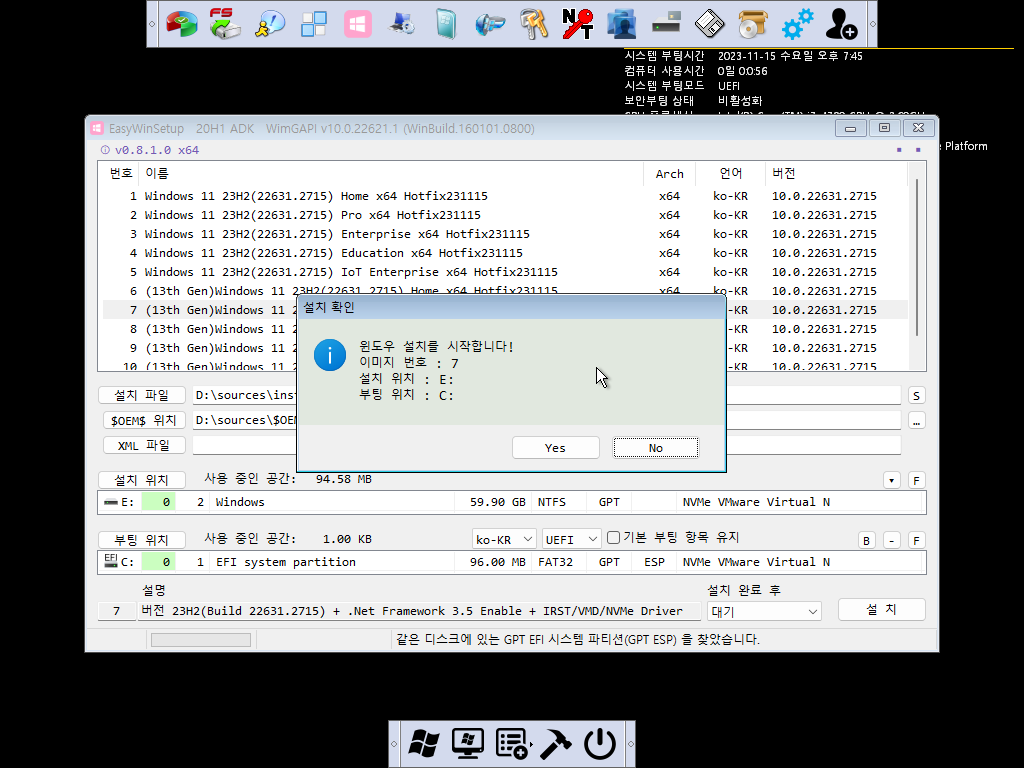1024x768 pixels.
Task: Open the gray hard drive device icon
Action: point(665,24)
